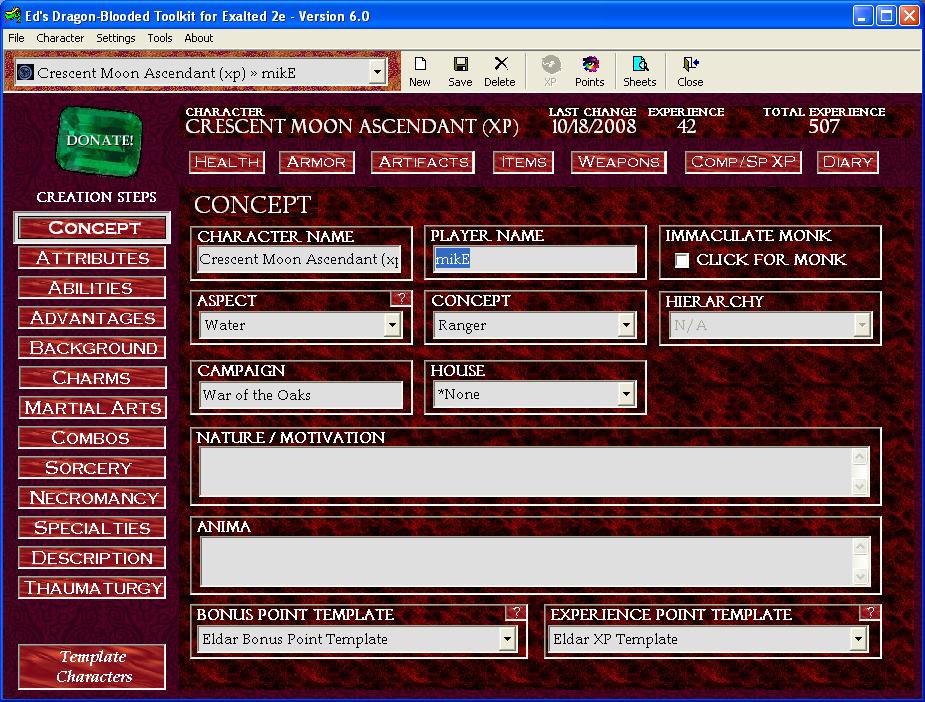Viewport: 925px width, 702px height.
Task: Switch to the Weapons section
Action: tap(619, 162)
